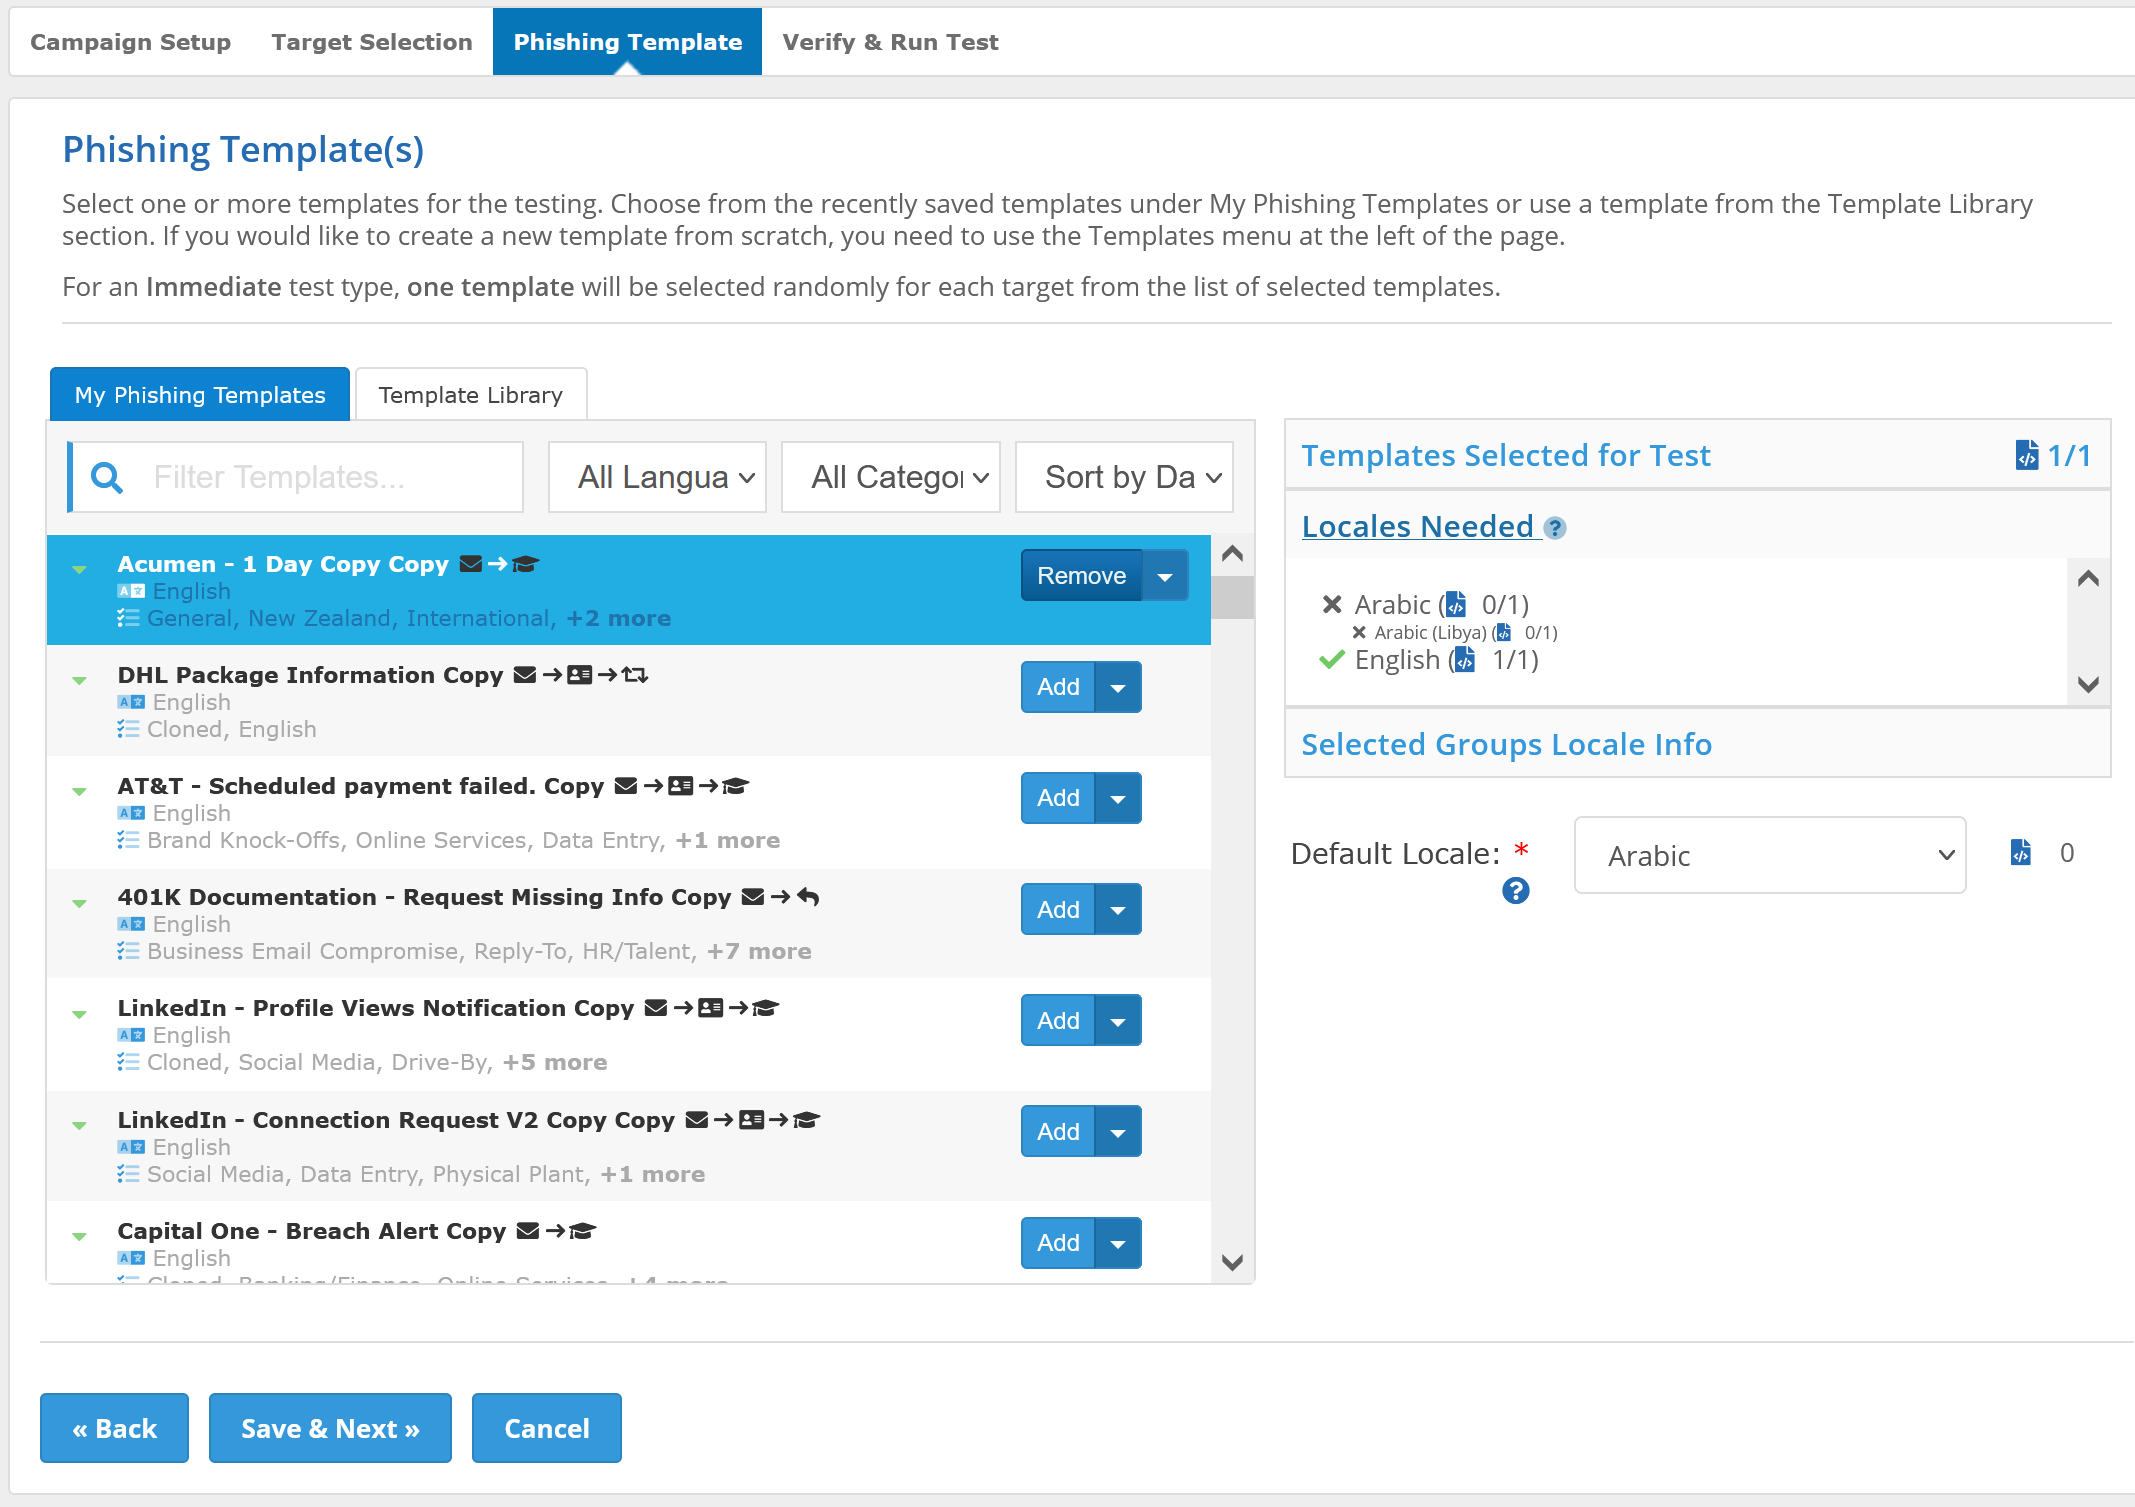Open the Default Locale Arabic dropdown
The height and width of the screenshot is (1507, 2135).
click(1769, 855)
